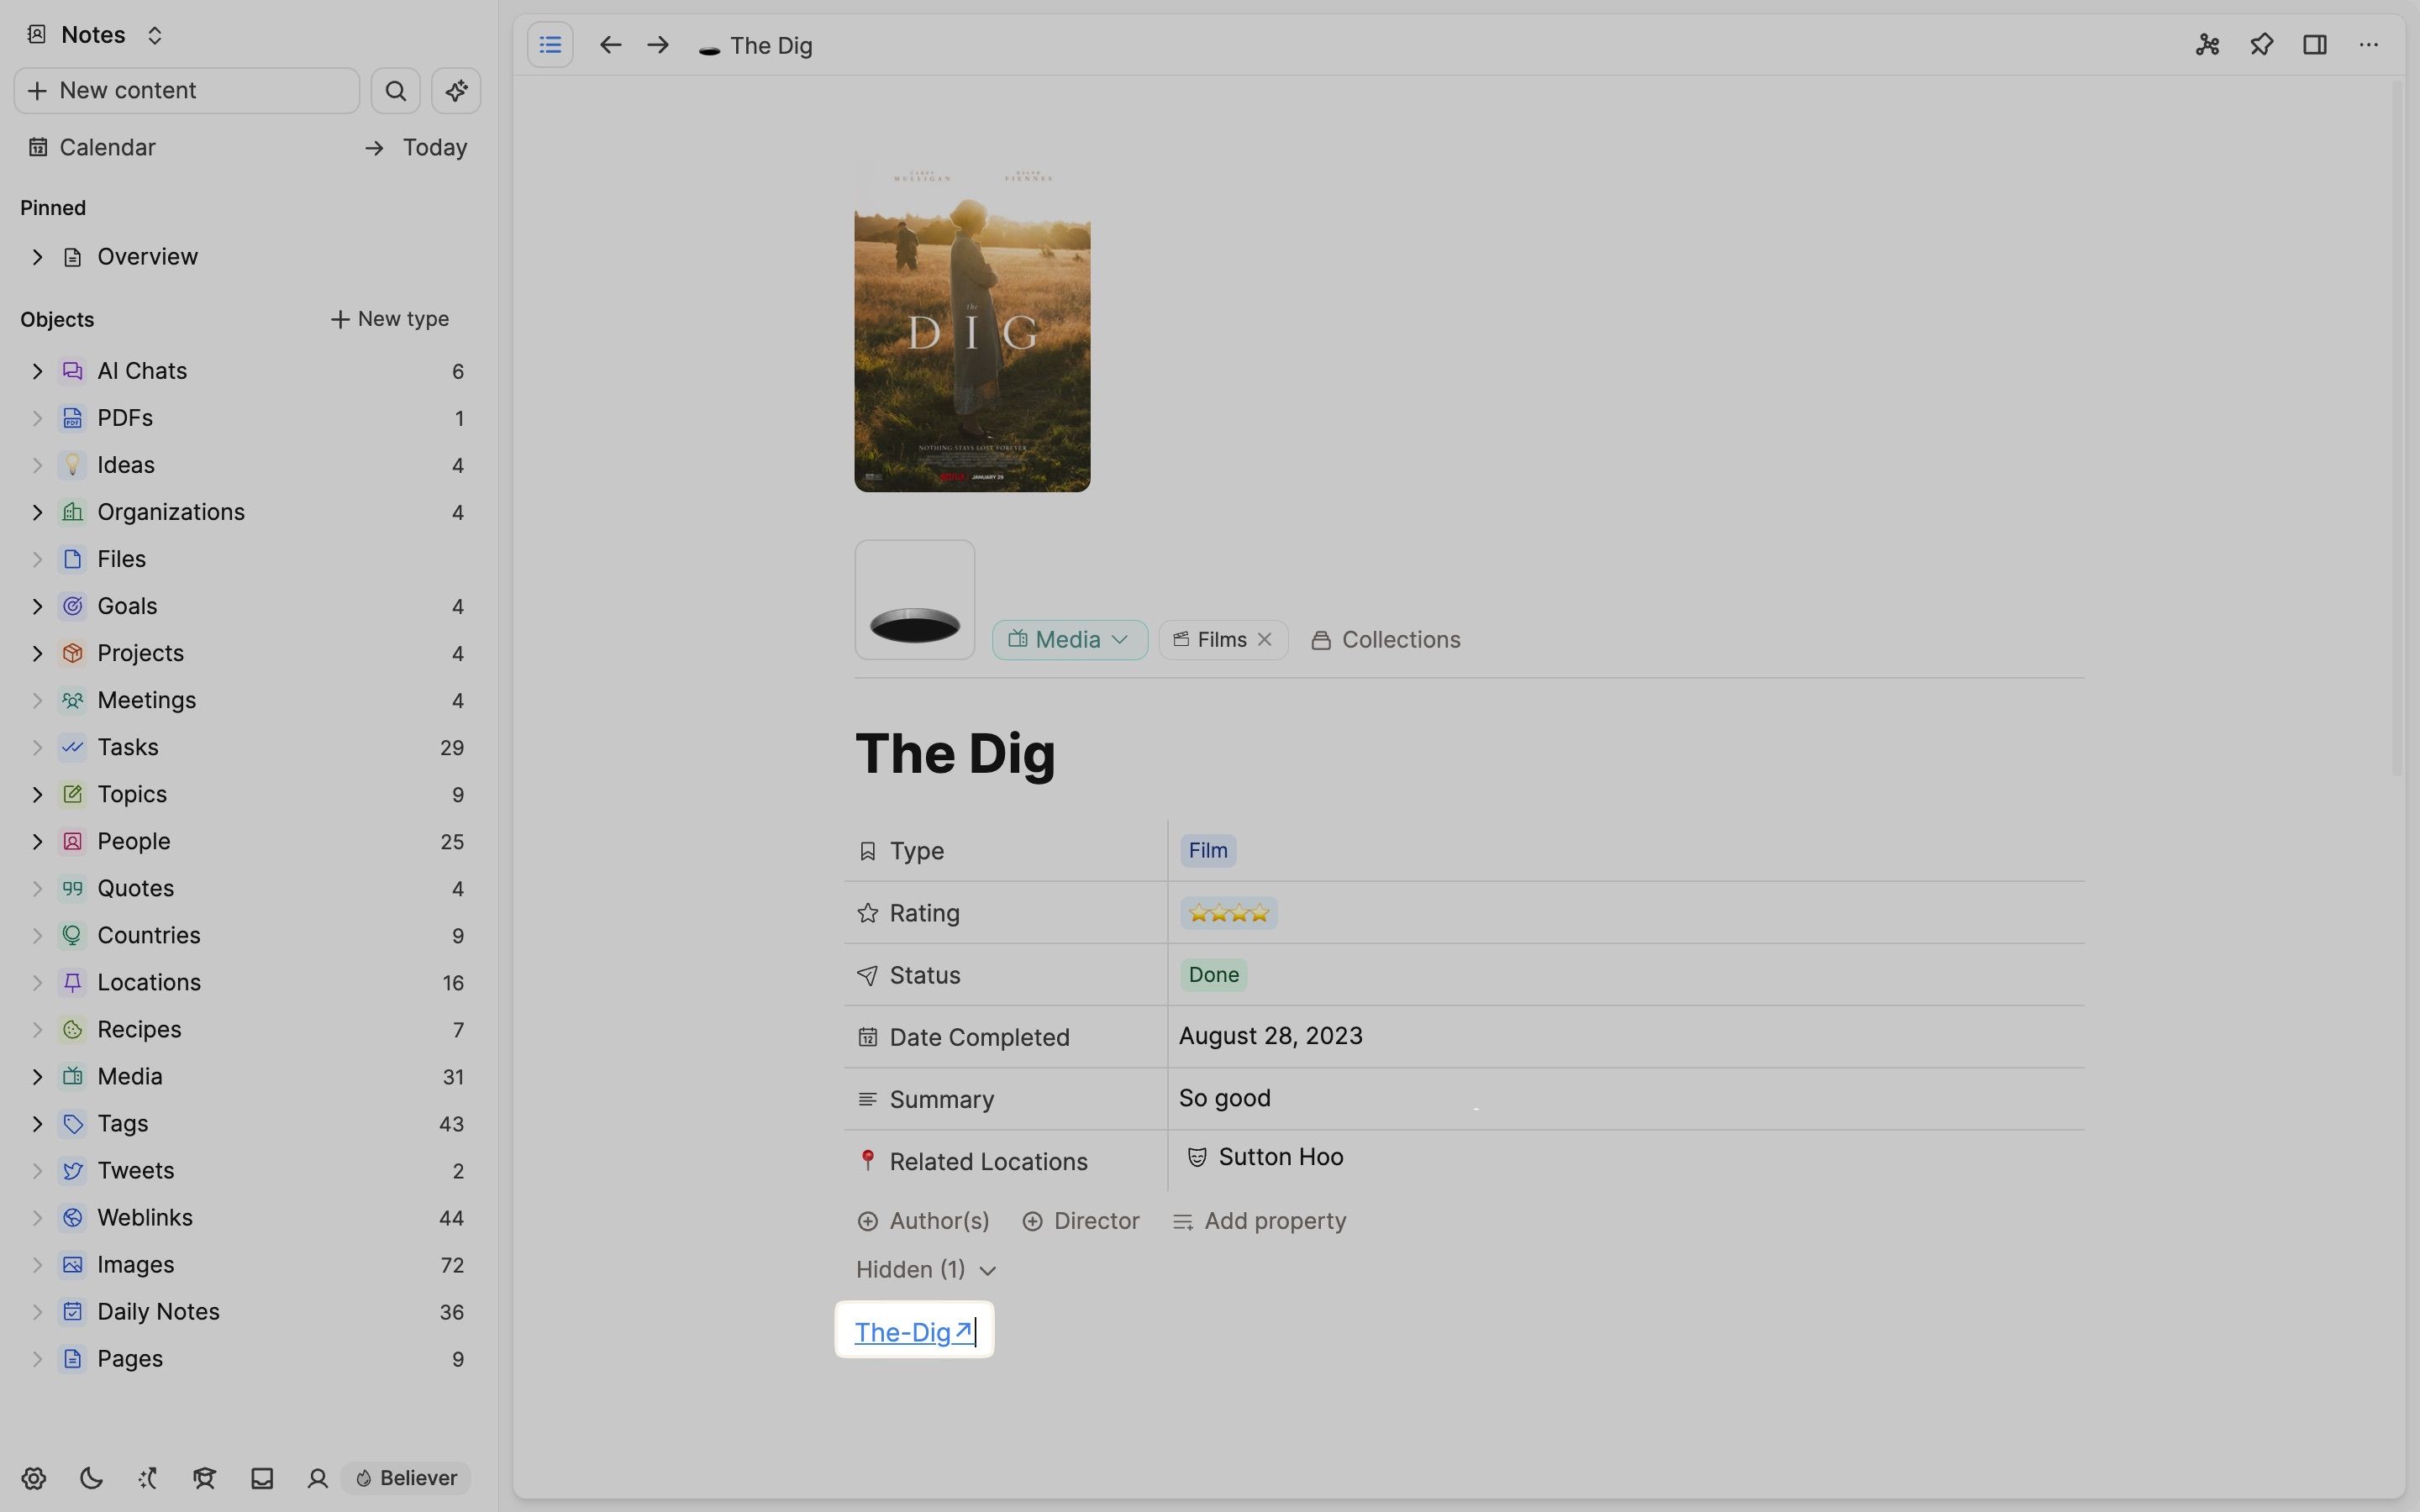Select Weblinks in the objects list
Screen dimensions: 2420x1512
tap(145, 1218)
